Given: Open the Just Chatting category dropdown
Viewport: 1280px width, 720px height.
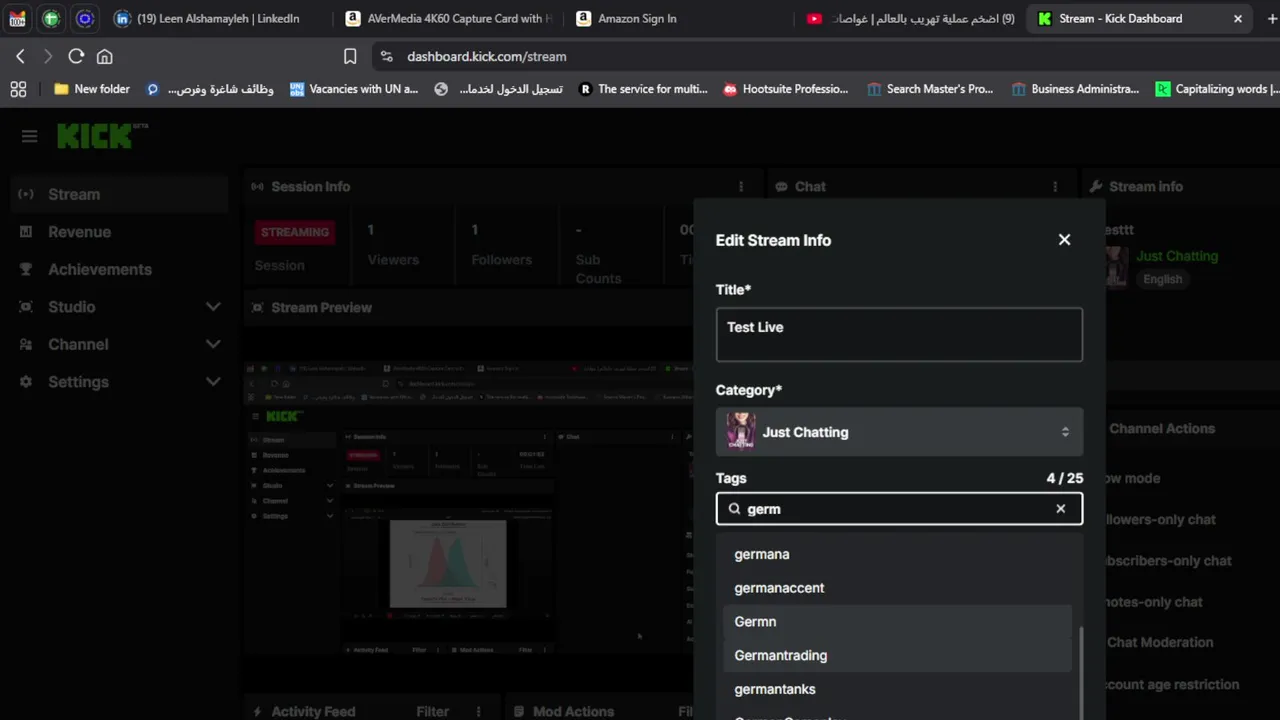Looking at the screenshot, I should coord(899,432).
